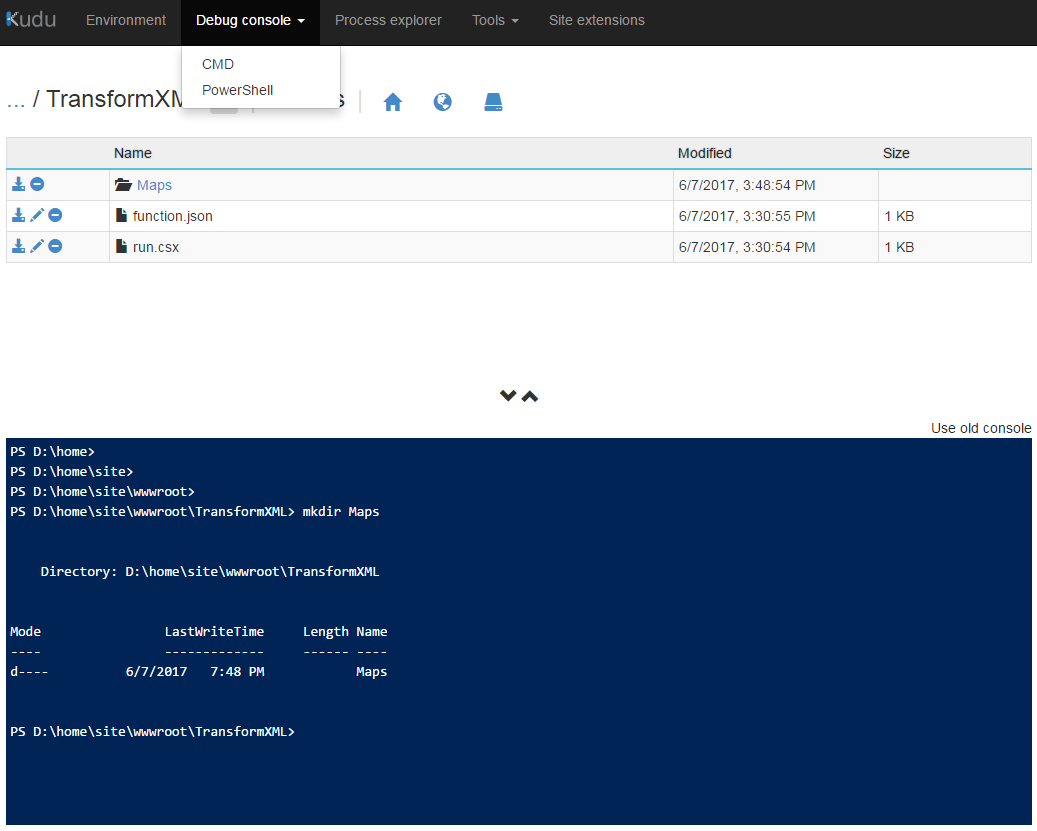Click run.csx size 1 KB
This screenshot has width=1037, height=831.
[899, 247]
